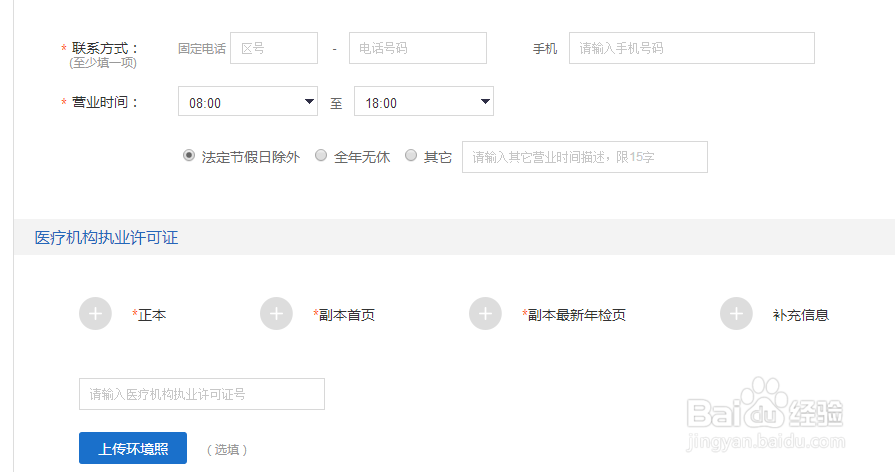Click the 其它营业时间描述 text field
This screenshot has height=472, width=895.
(584, 157)
